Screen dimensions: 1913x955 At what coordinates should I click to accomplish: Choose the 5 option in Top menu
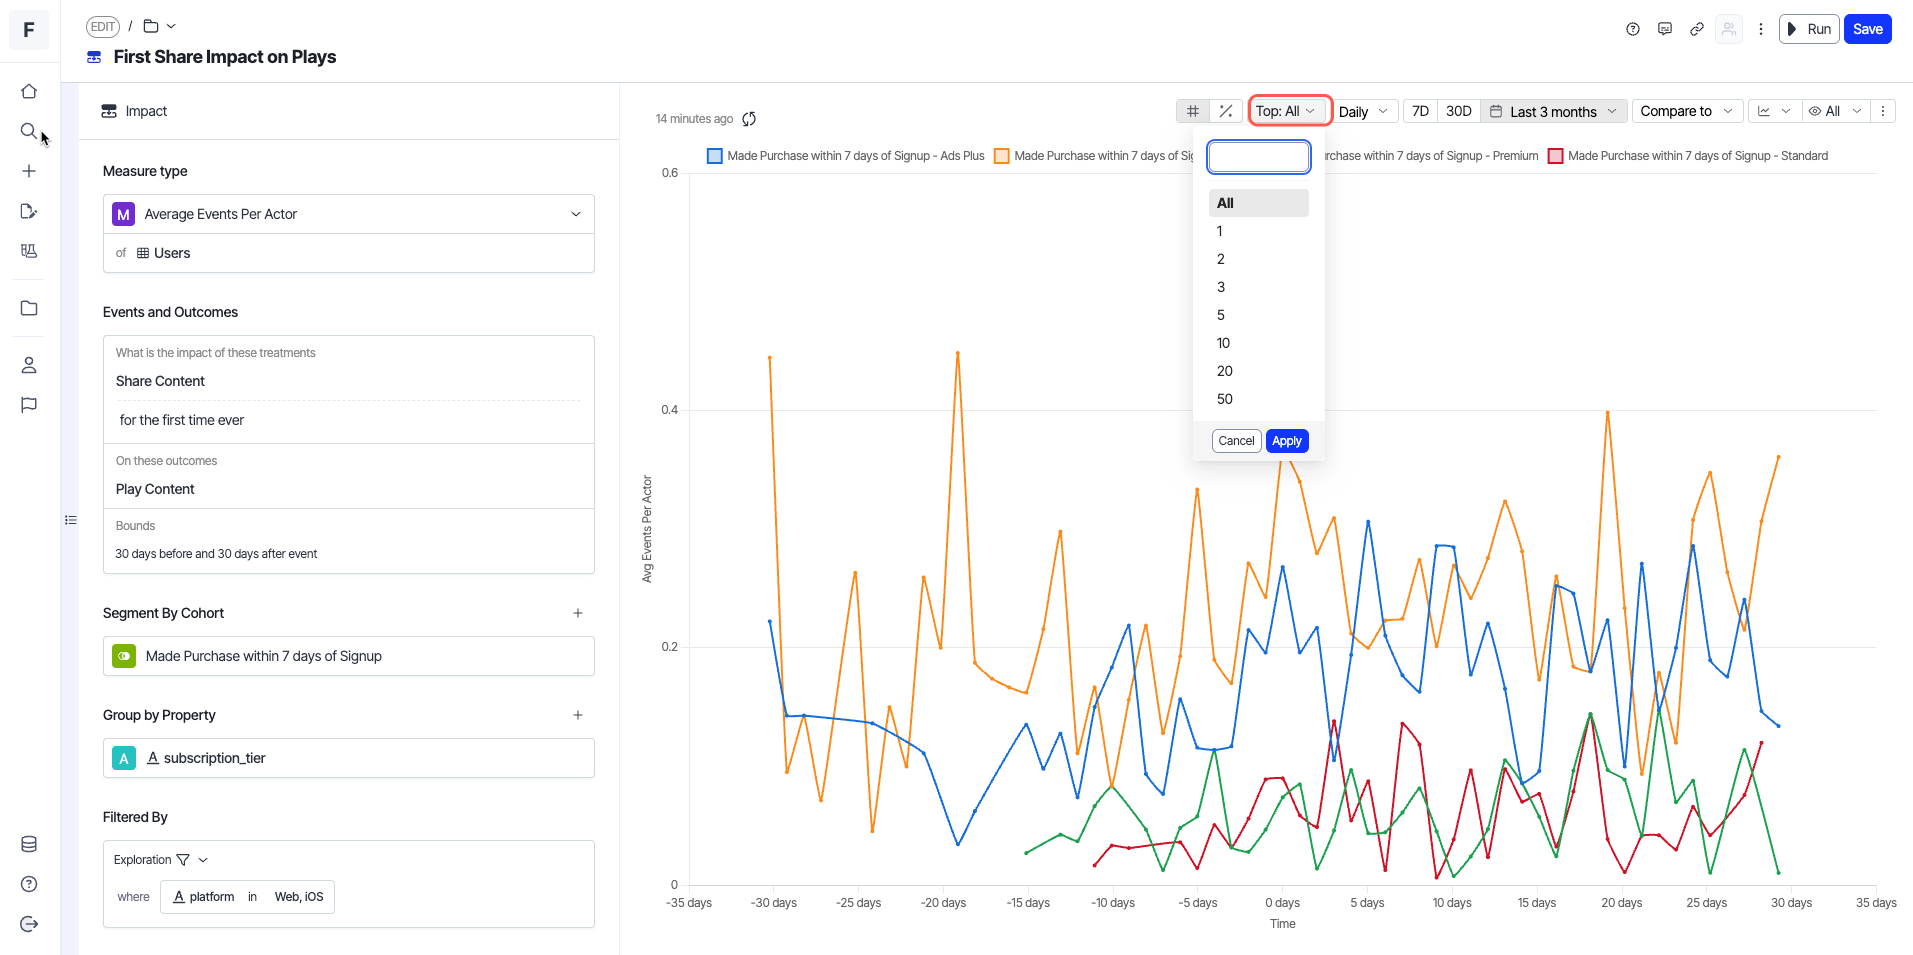(x=1220, y=315)
